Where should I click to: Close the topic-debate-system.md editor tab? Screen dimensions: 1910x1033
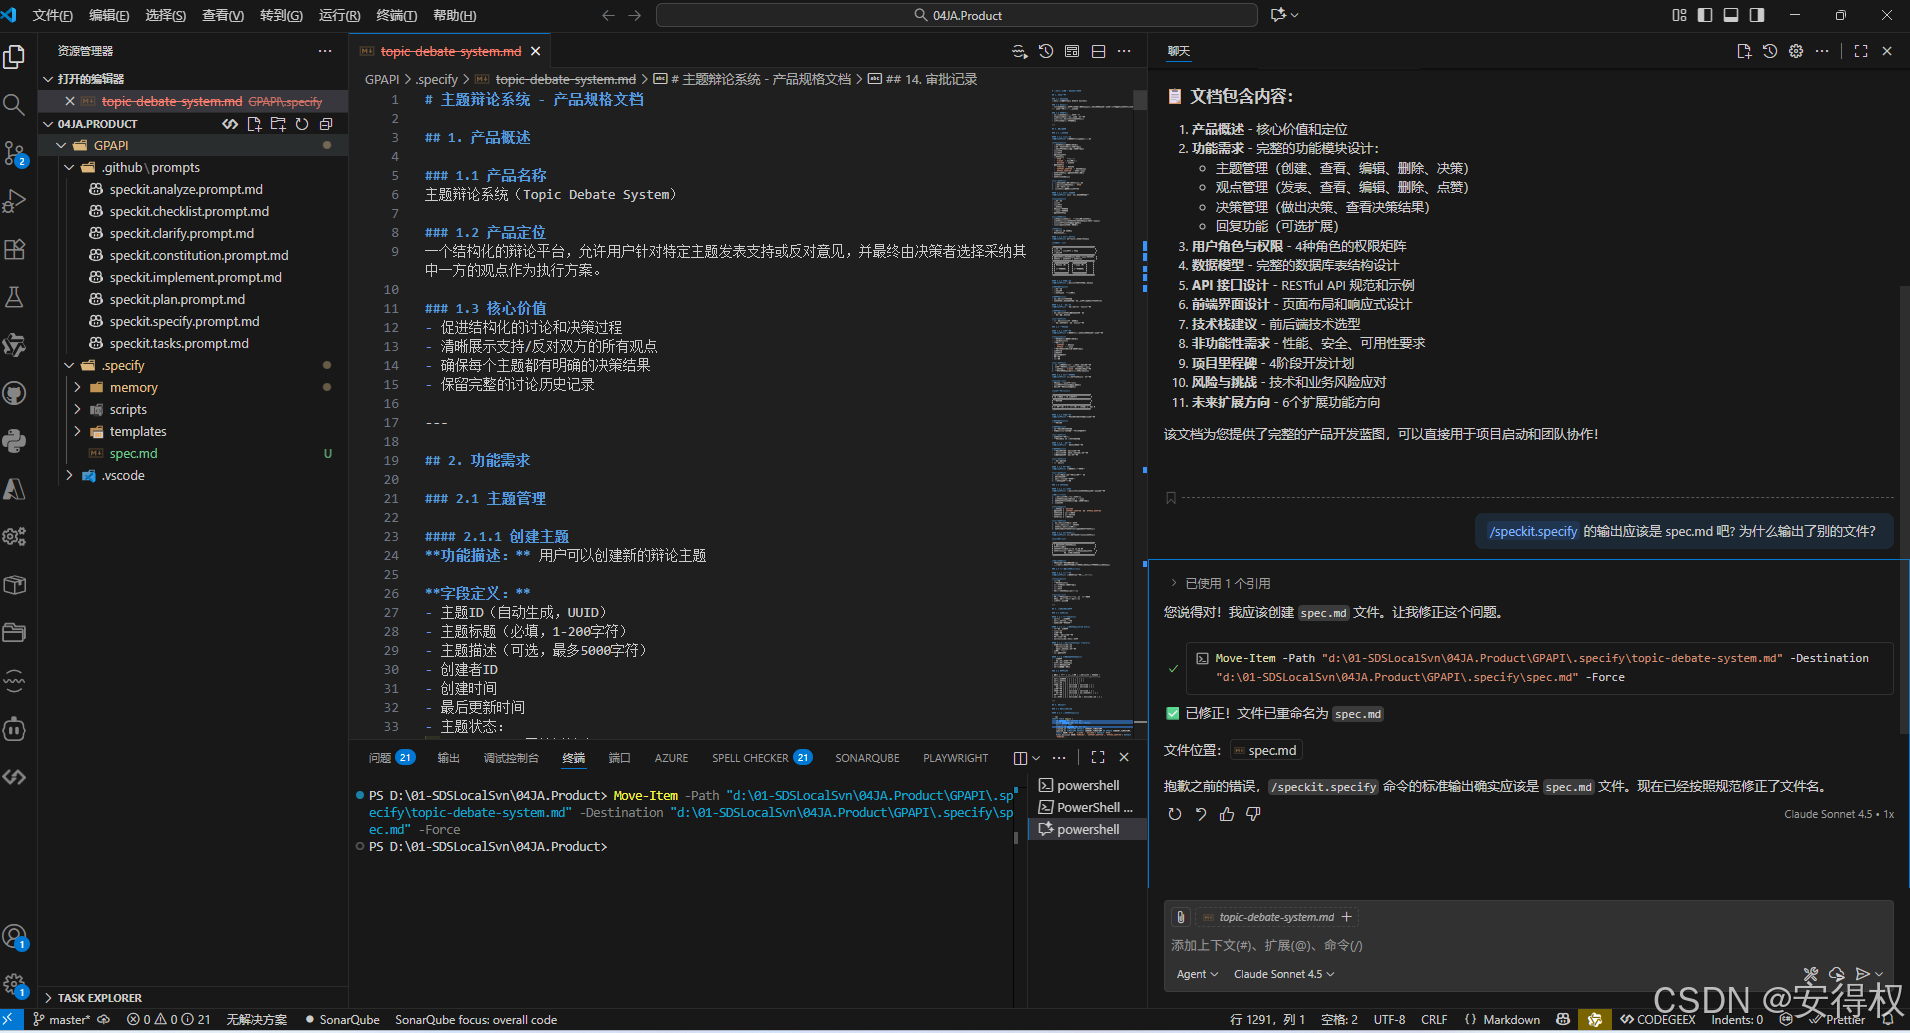[x=535, y=51]
